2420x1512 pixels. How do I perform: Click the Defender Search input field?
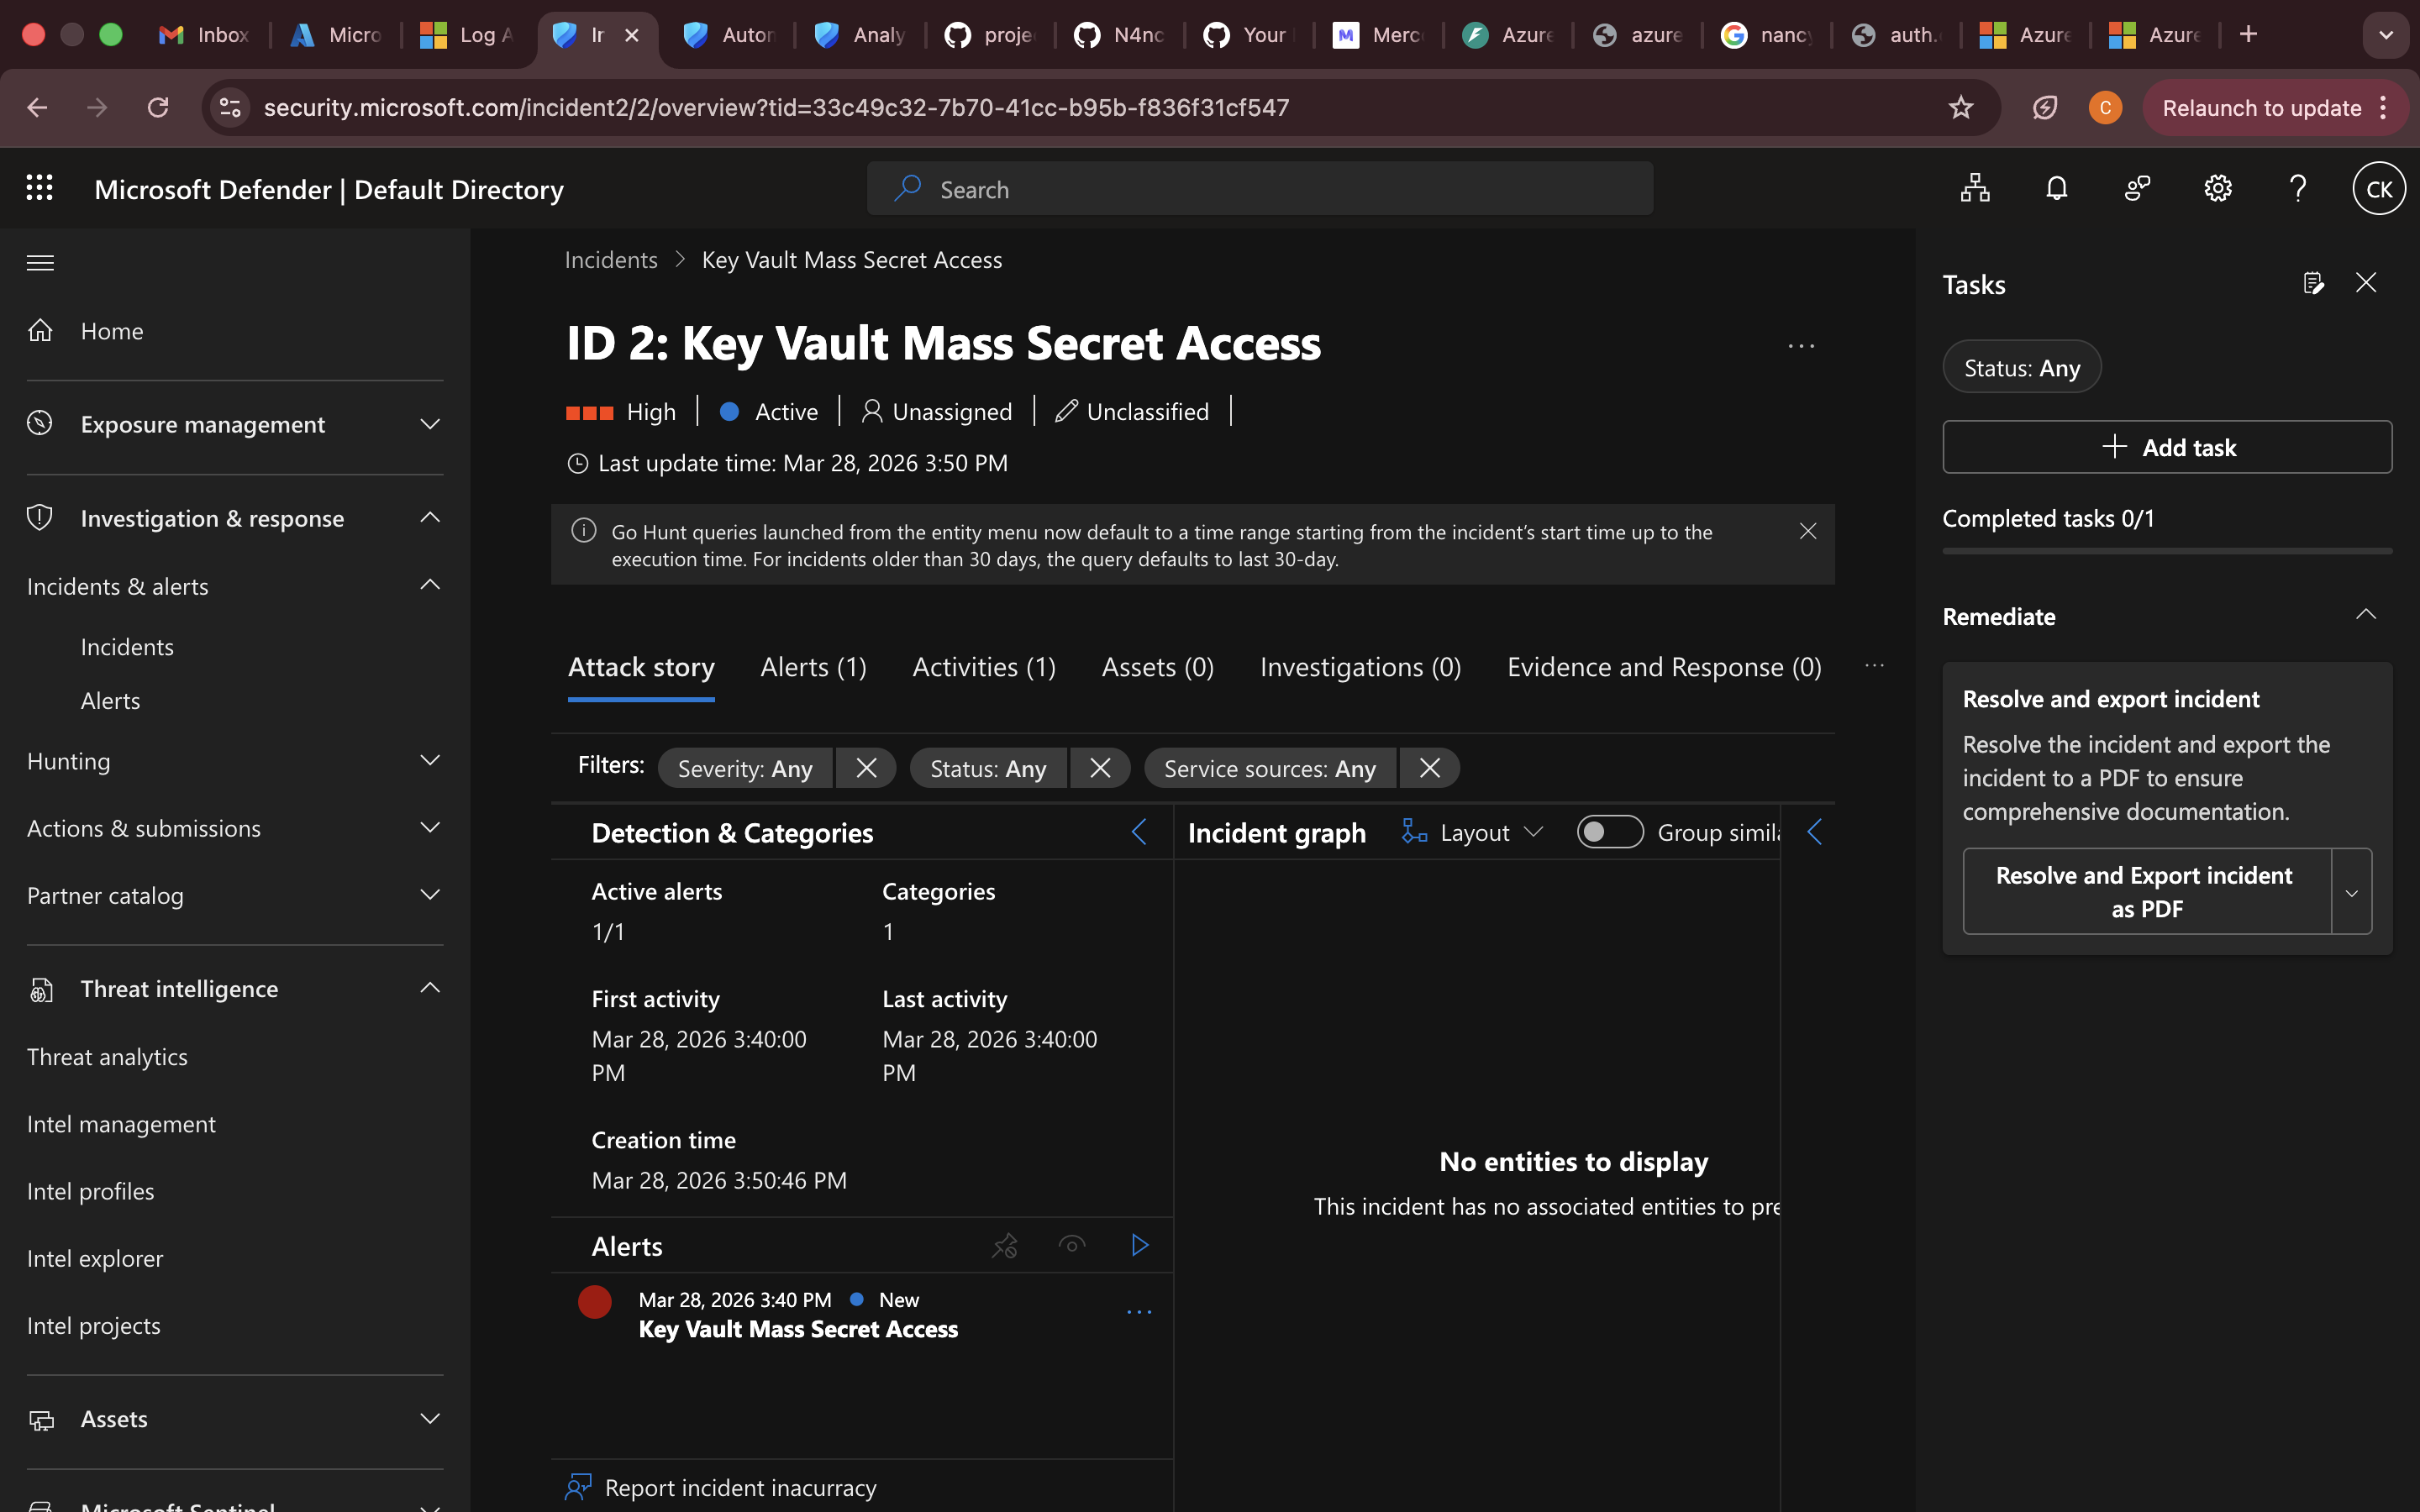pos(1260,189)
